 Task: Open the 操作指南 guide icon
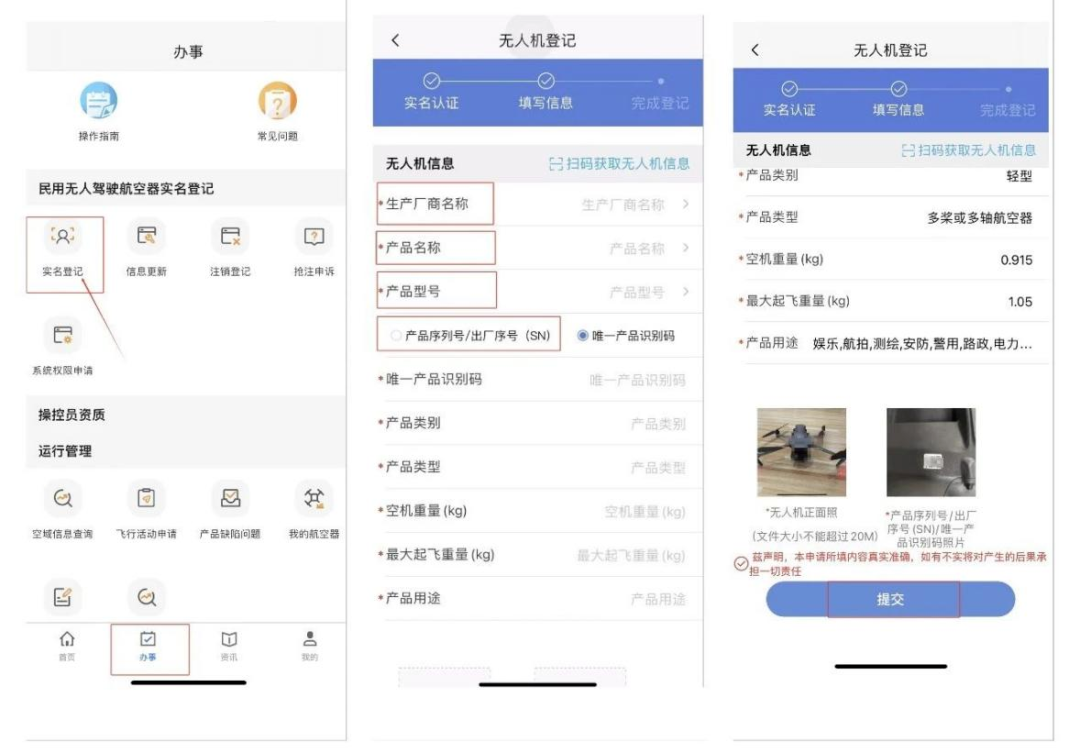[99, 102]
